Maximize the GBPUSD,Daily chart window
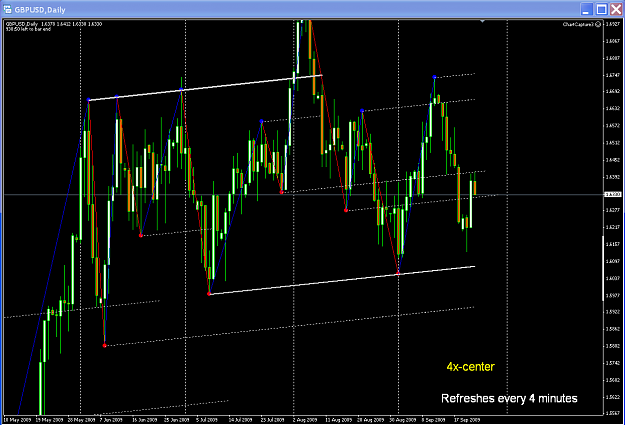The height and width of the screenshot is (425, 625). tap(601, 9)
